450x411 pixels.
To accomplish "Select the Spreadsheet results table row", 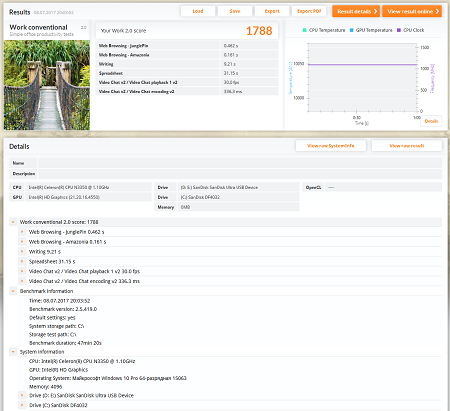I will 187,73.
